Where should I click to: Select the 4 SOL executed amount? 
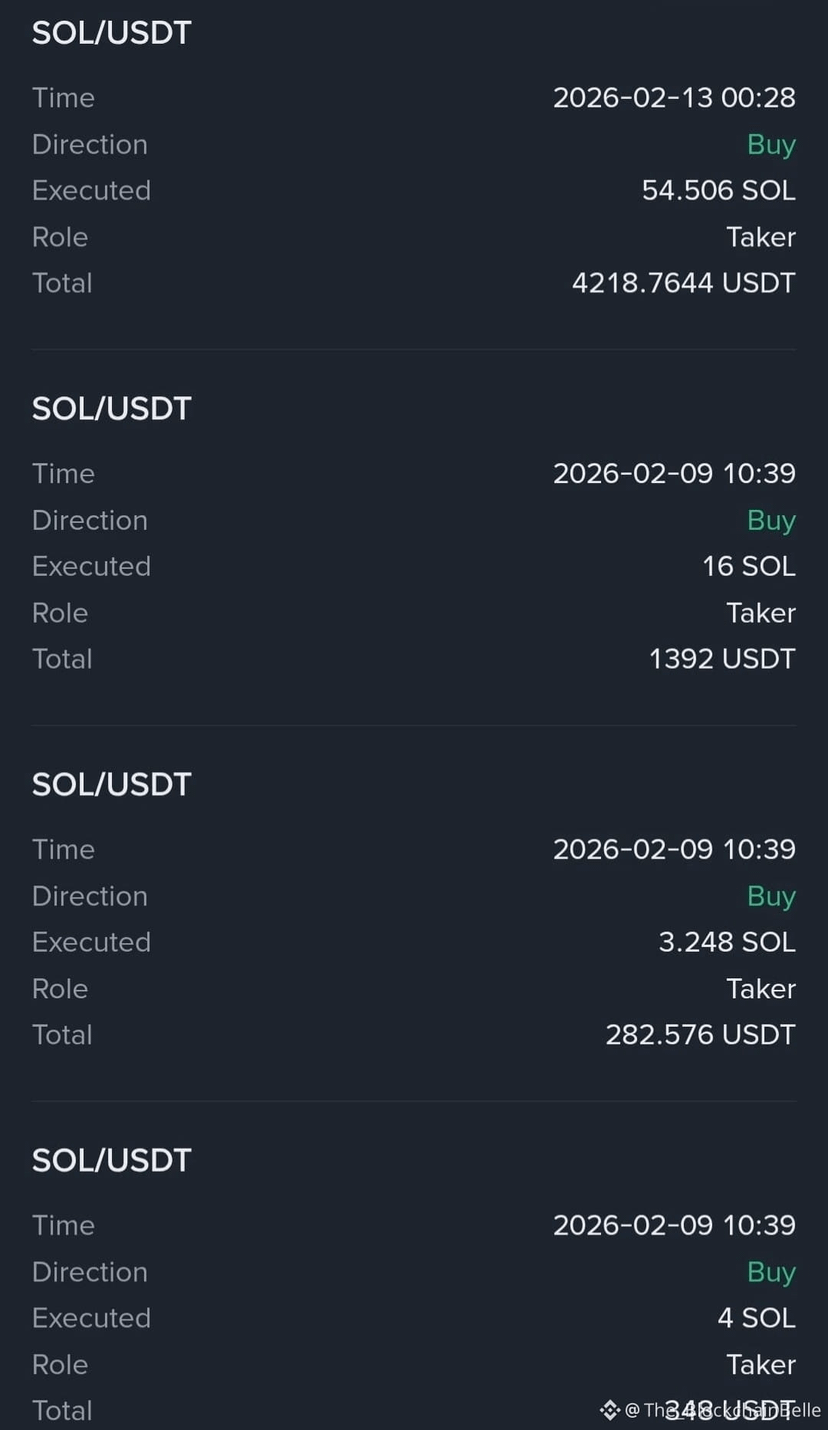(x=756, y=1319)
